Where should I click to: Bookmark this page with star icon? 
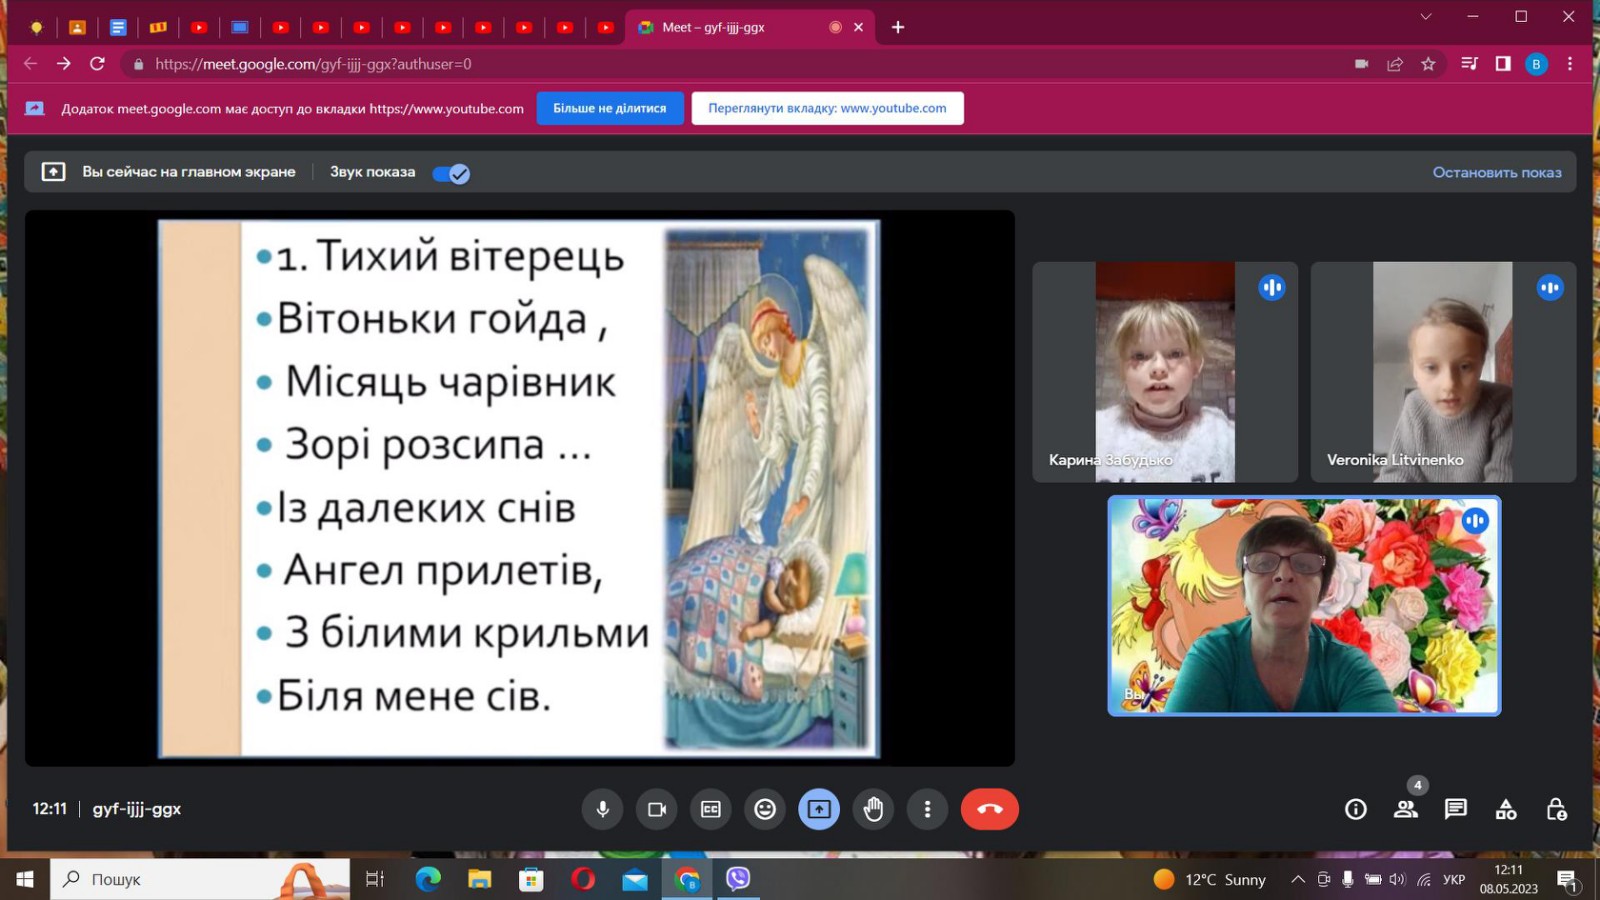click(x=1428, y=64)
